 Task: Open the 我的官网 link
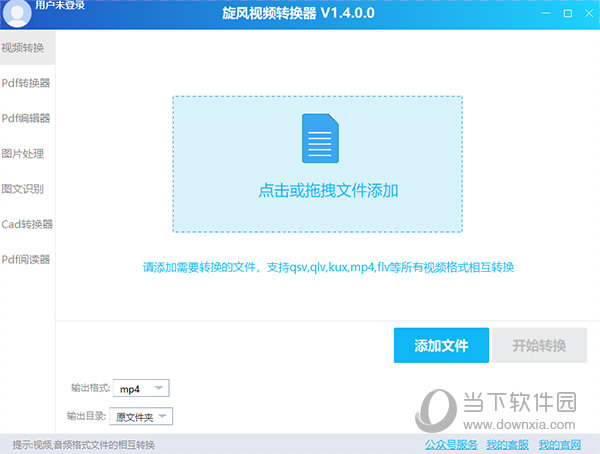point(560,445)
